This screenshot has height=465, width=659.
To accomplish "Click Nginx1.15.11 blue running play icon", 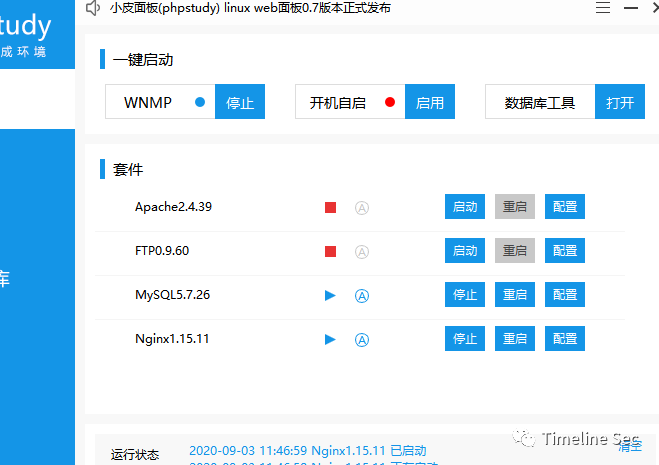I will point(330,339).
